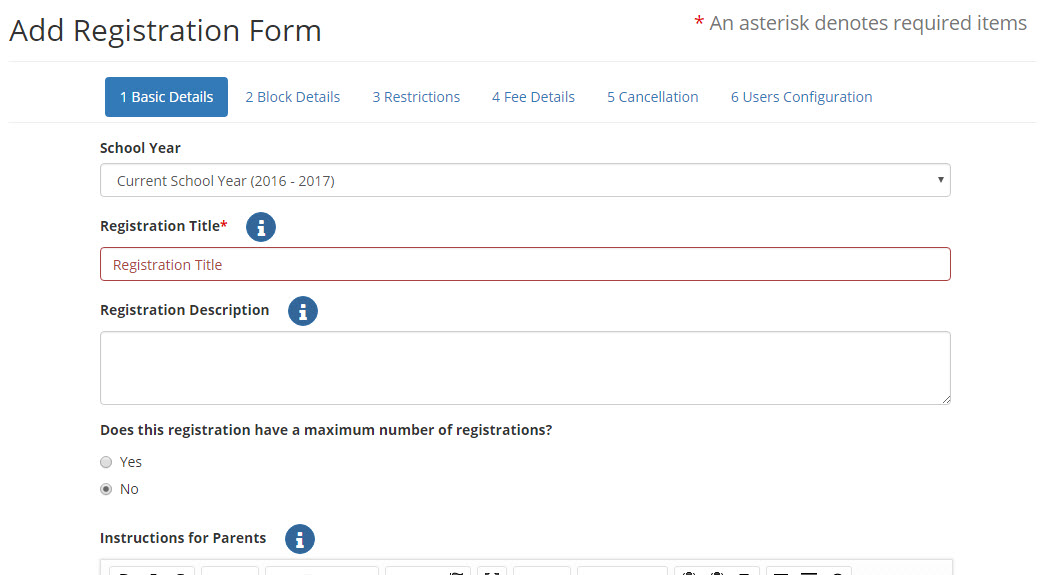Switch to the 2 Block Details tab
Viewport: 1047px width, 575px height.
coord(292,97)
